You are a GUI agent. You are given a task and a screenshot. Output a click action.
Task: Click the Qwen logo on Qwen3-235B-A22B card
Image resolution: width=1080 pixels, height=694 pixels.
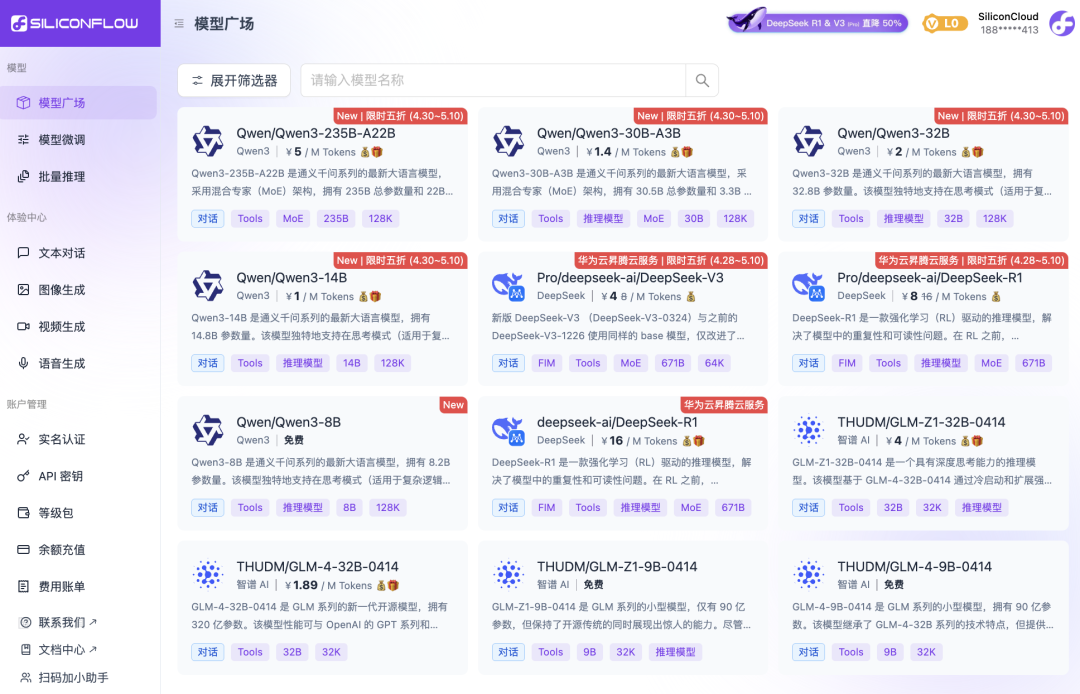(207, 141)
